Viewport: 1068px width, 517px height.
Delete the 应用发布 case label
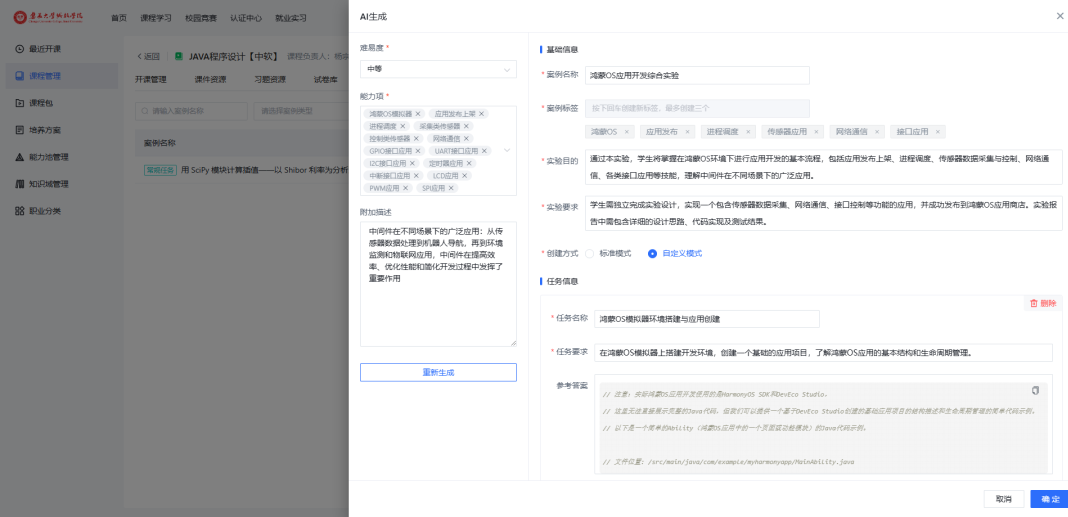click(x=687, y=132)
